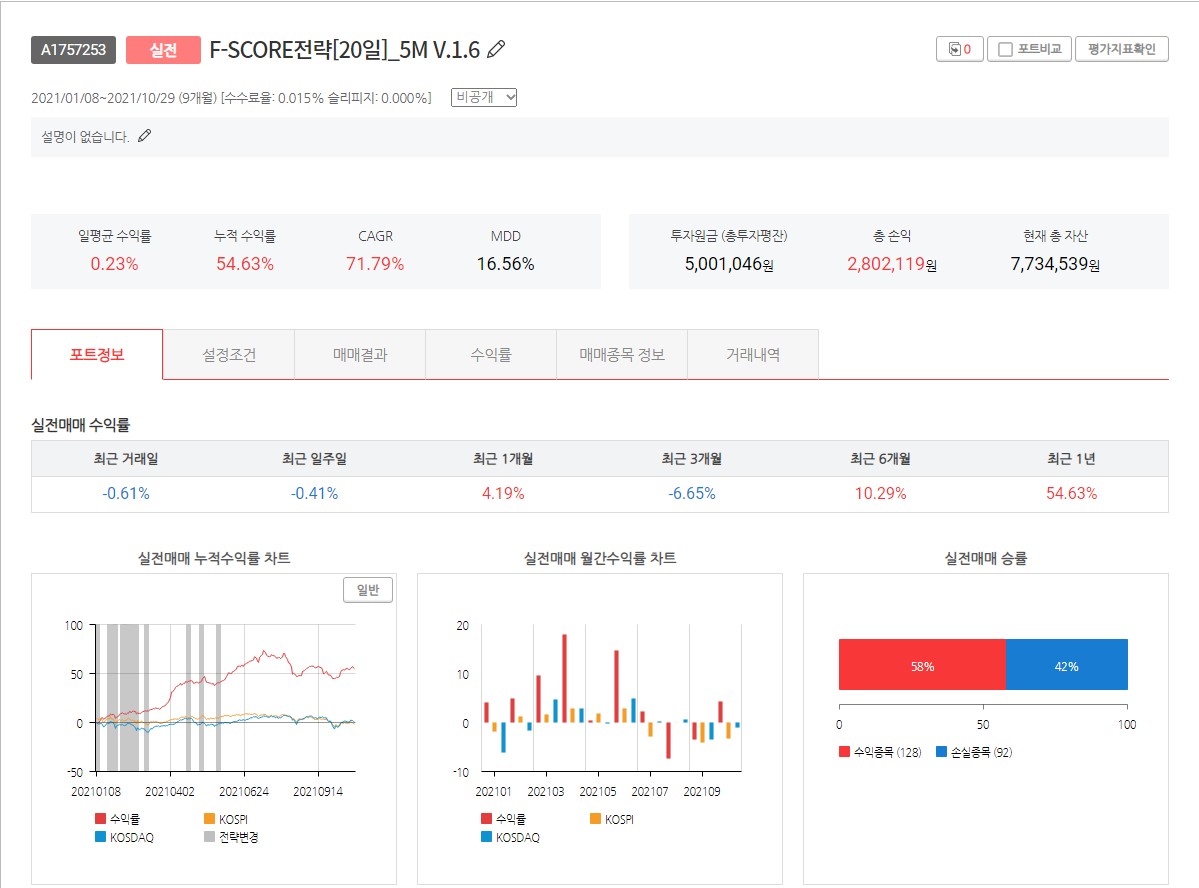Click 최근 6개월 return 10.29%
This screenshot has width=1199, height=888.
(881, 493)
